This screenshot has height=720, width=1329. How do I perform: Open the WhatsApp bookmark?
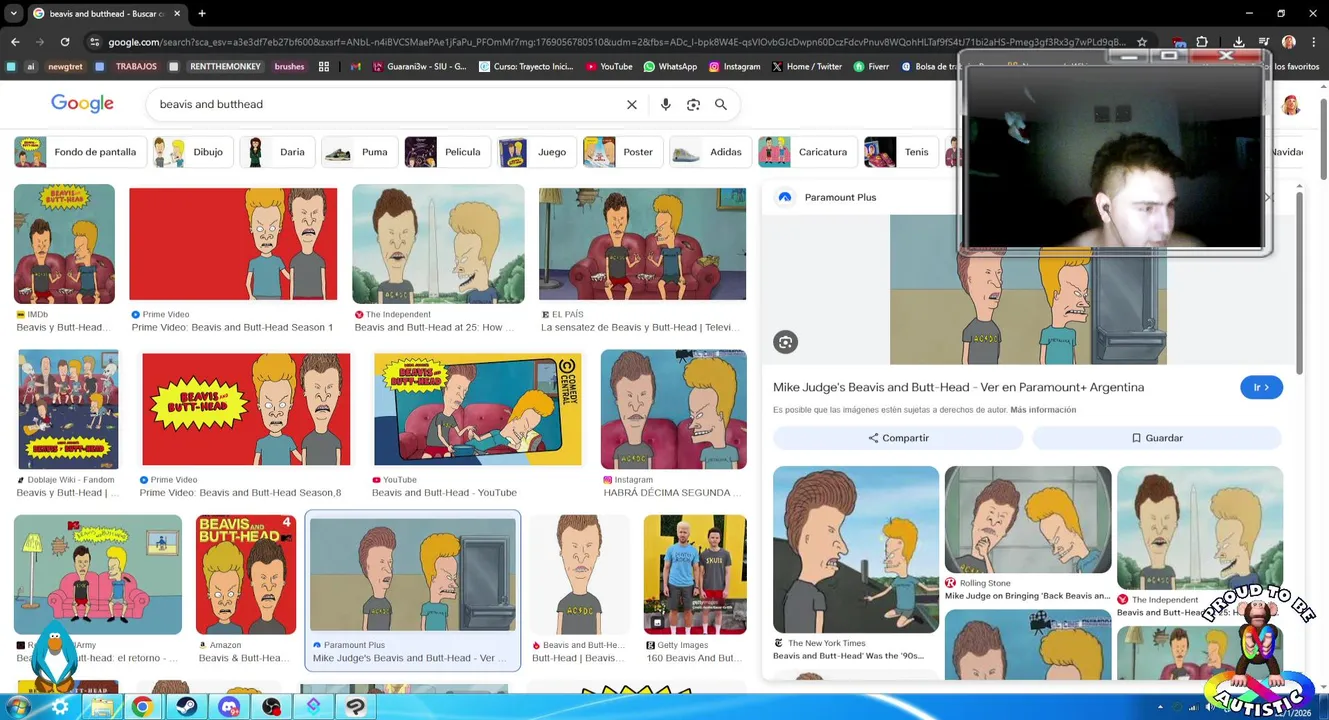pyautogui.click(x=670, y=67)
